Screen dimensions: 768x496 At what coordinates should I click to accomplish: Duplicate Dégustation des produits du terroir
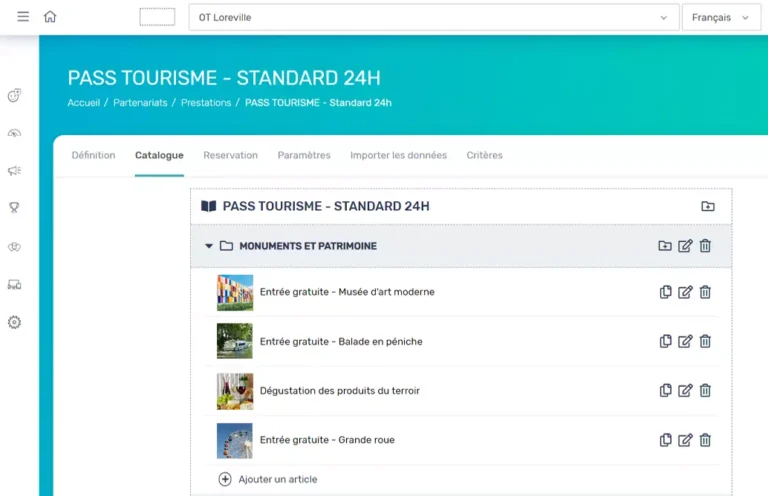coord(665,391)
